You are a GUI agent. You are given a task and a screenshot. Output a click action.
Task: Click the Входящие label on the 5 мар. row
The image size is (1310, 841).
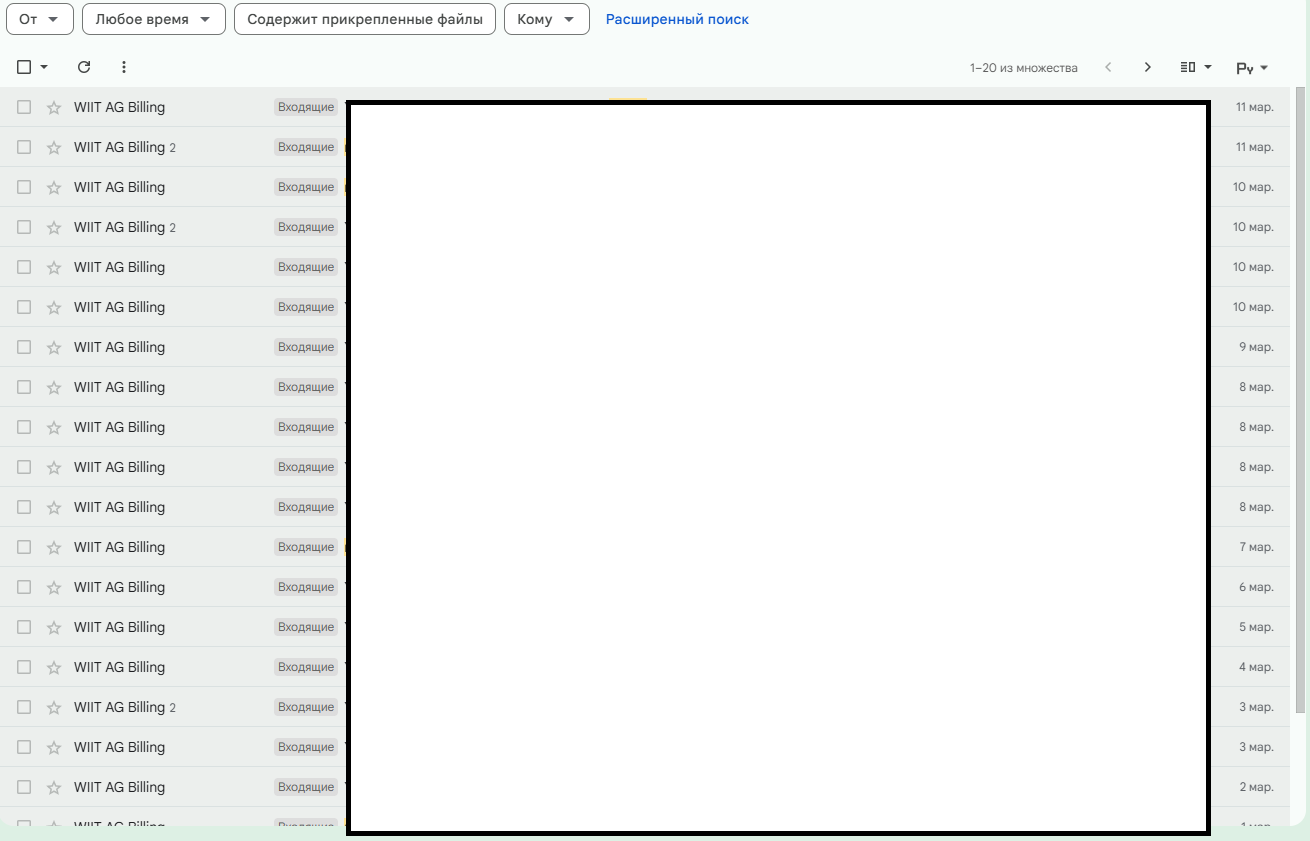click(x=306, y=627)
